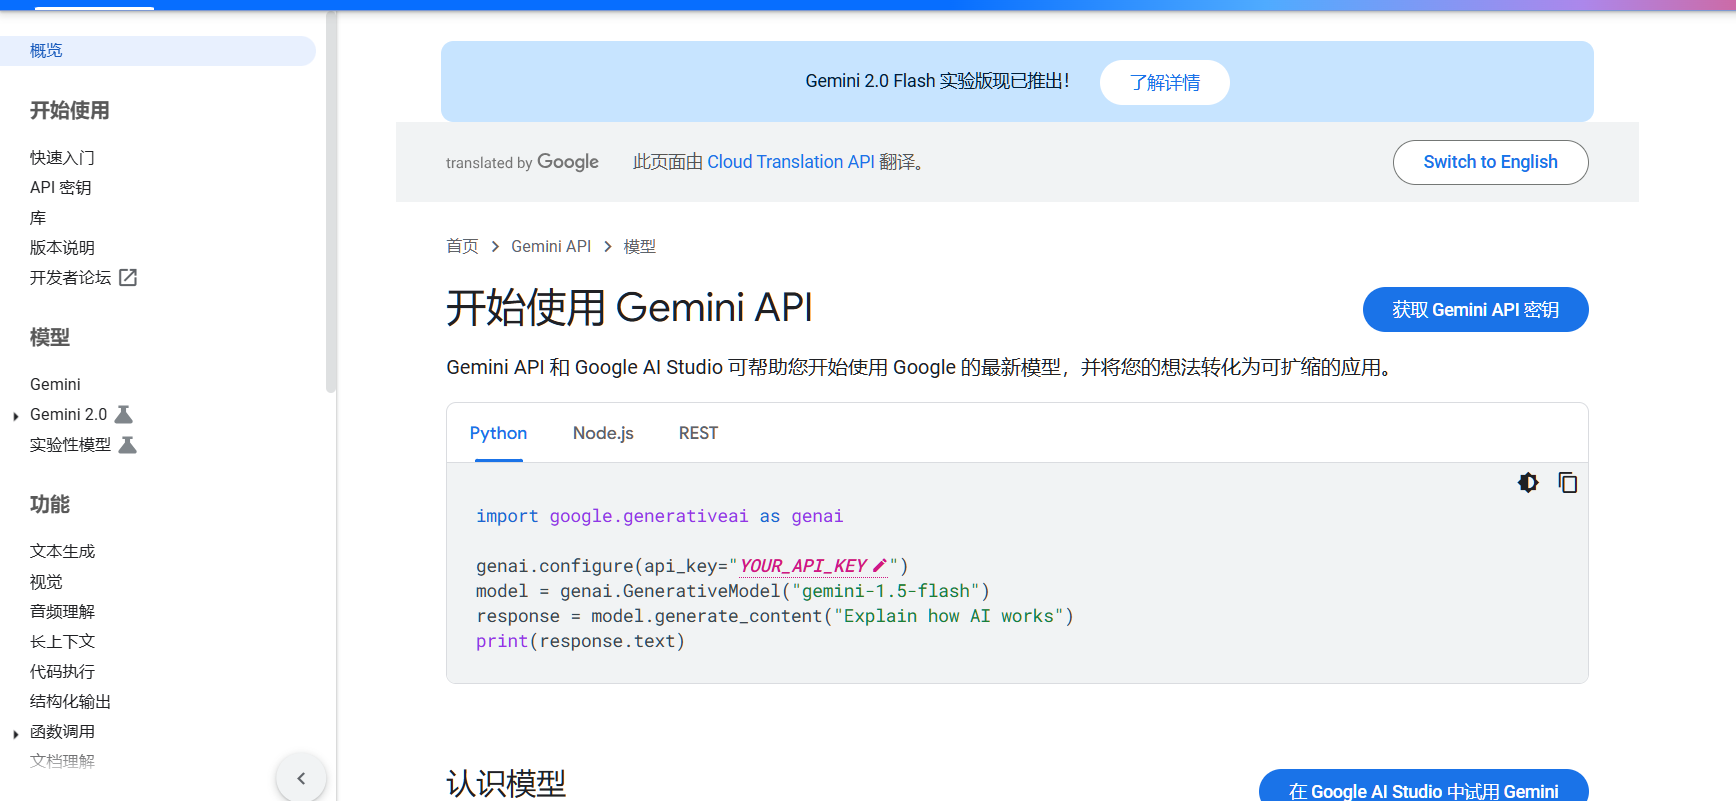1736x801 pixels.
Task: Click external link icon beside 开发者论坛
Action: tap(128, 277)
